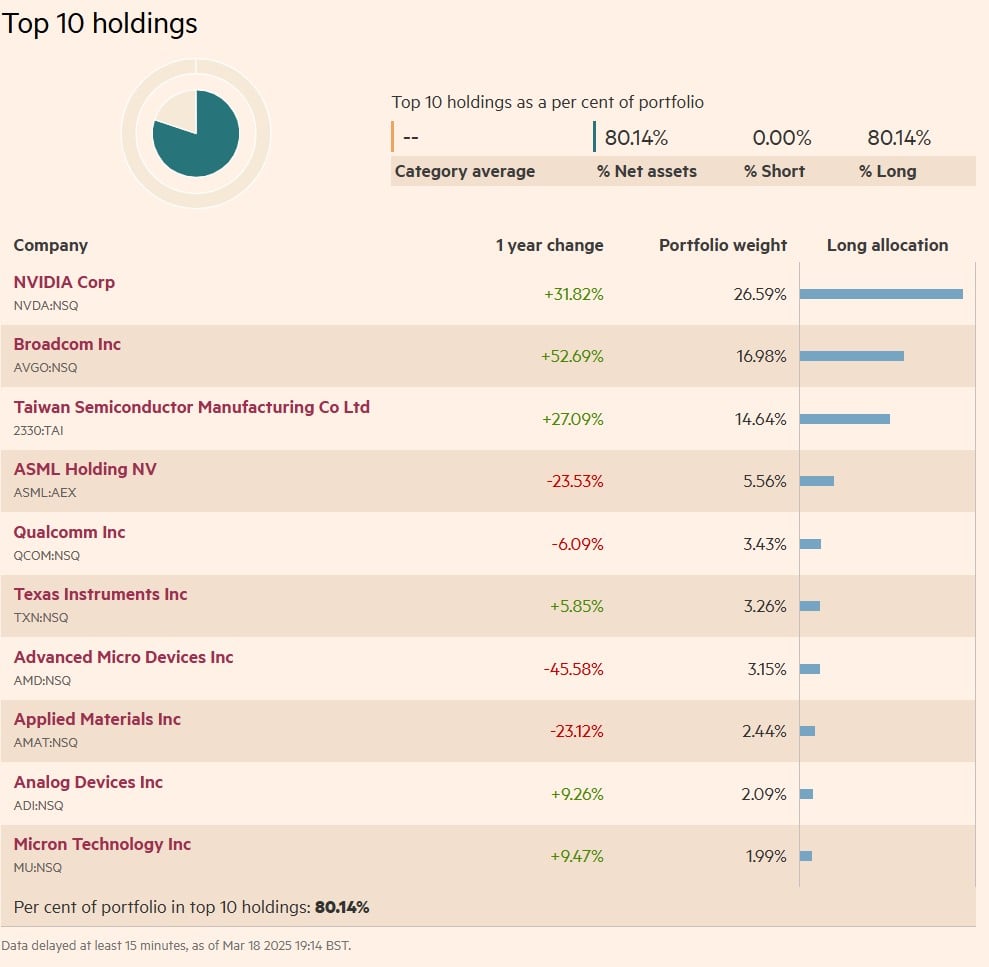Sort by the 1 year change column

(x=549, y=245)
